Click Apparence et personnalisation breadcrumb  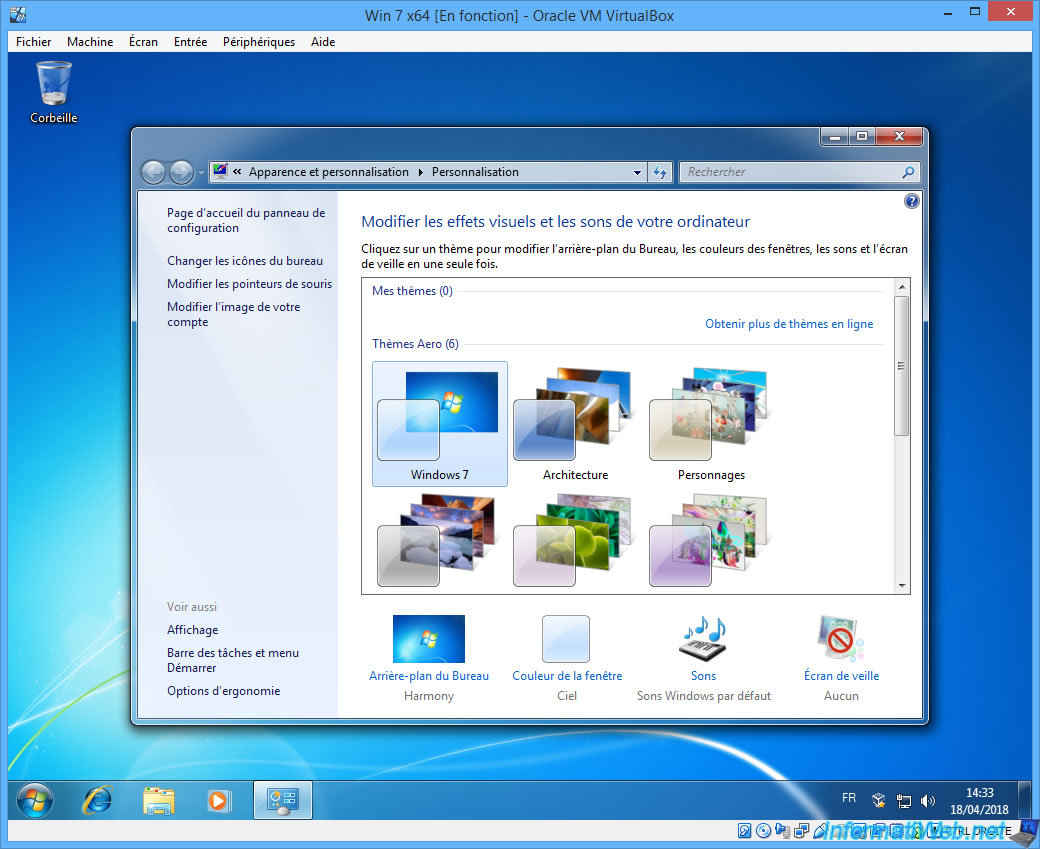pos(328,172)
